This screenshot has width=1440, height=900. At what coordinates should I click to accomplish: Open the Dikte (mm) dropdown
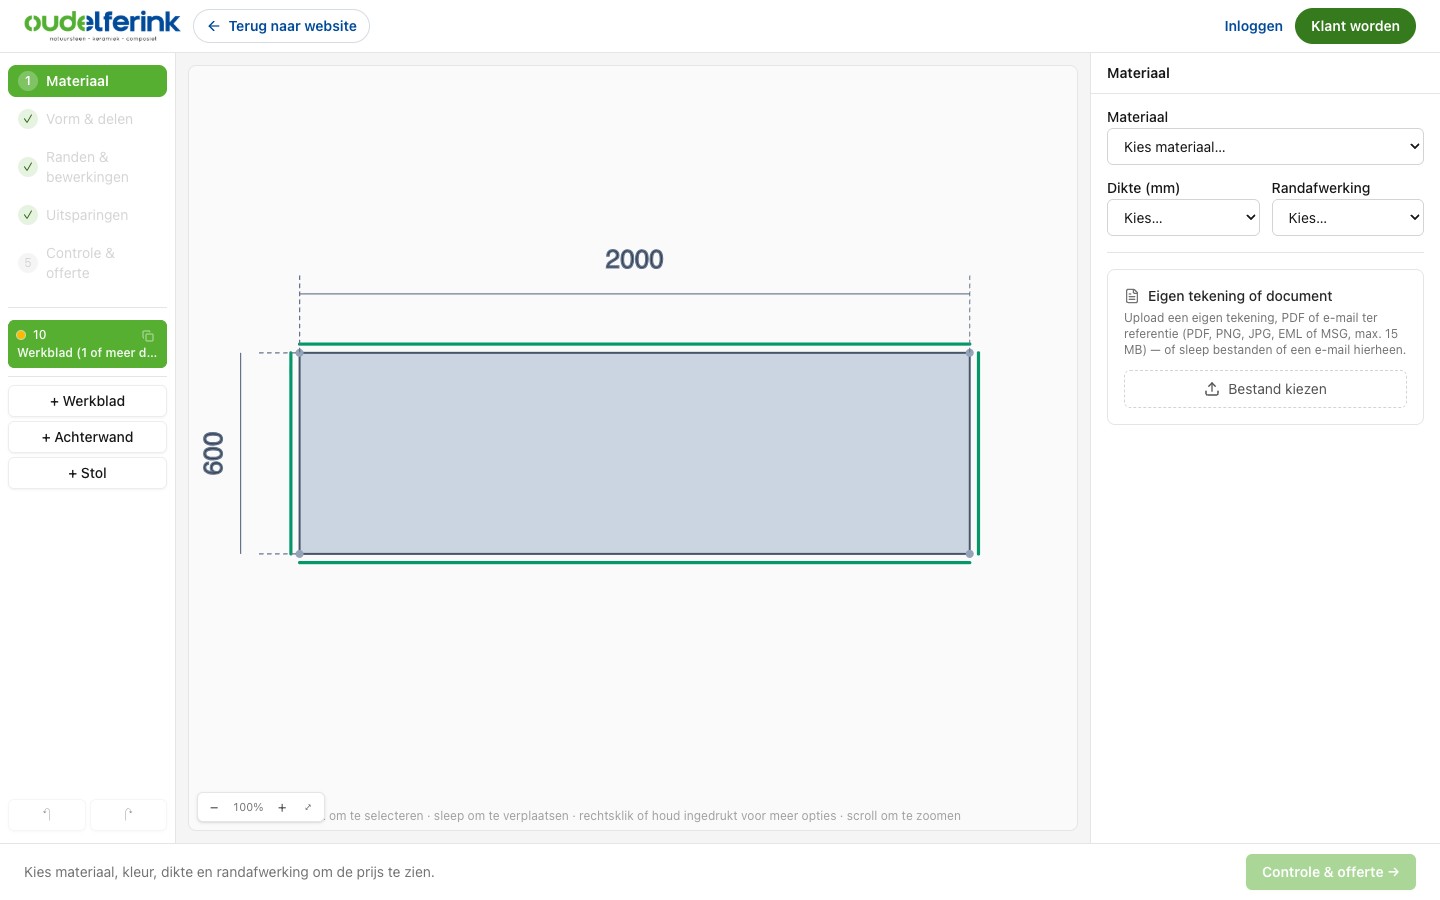click(1183, 218)
